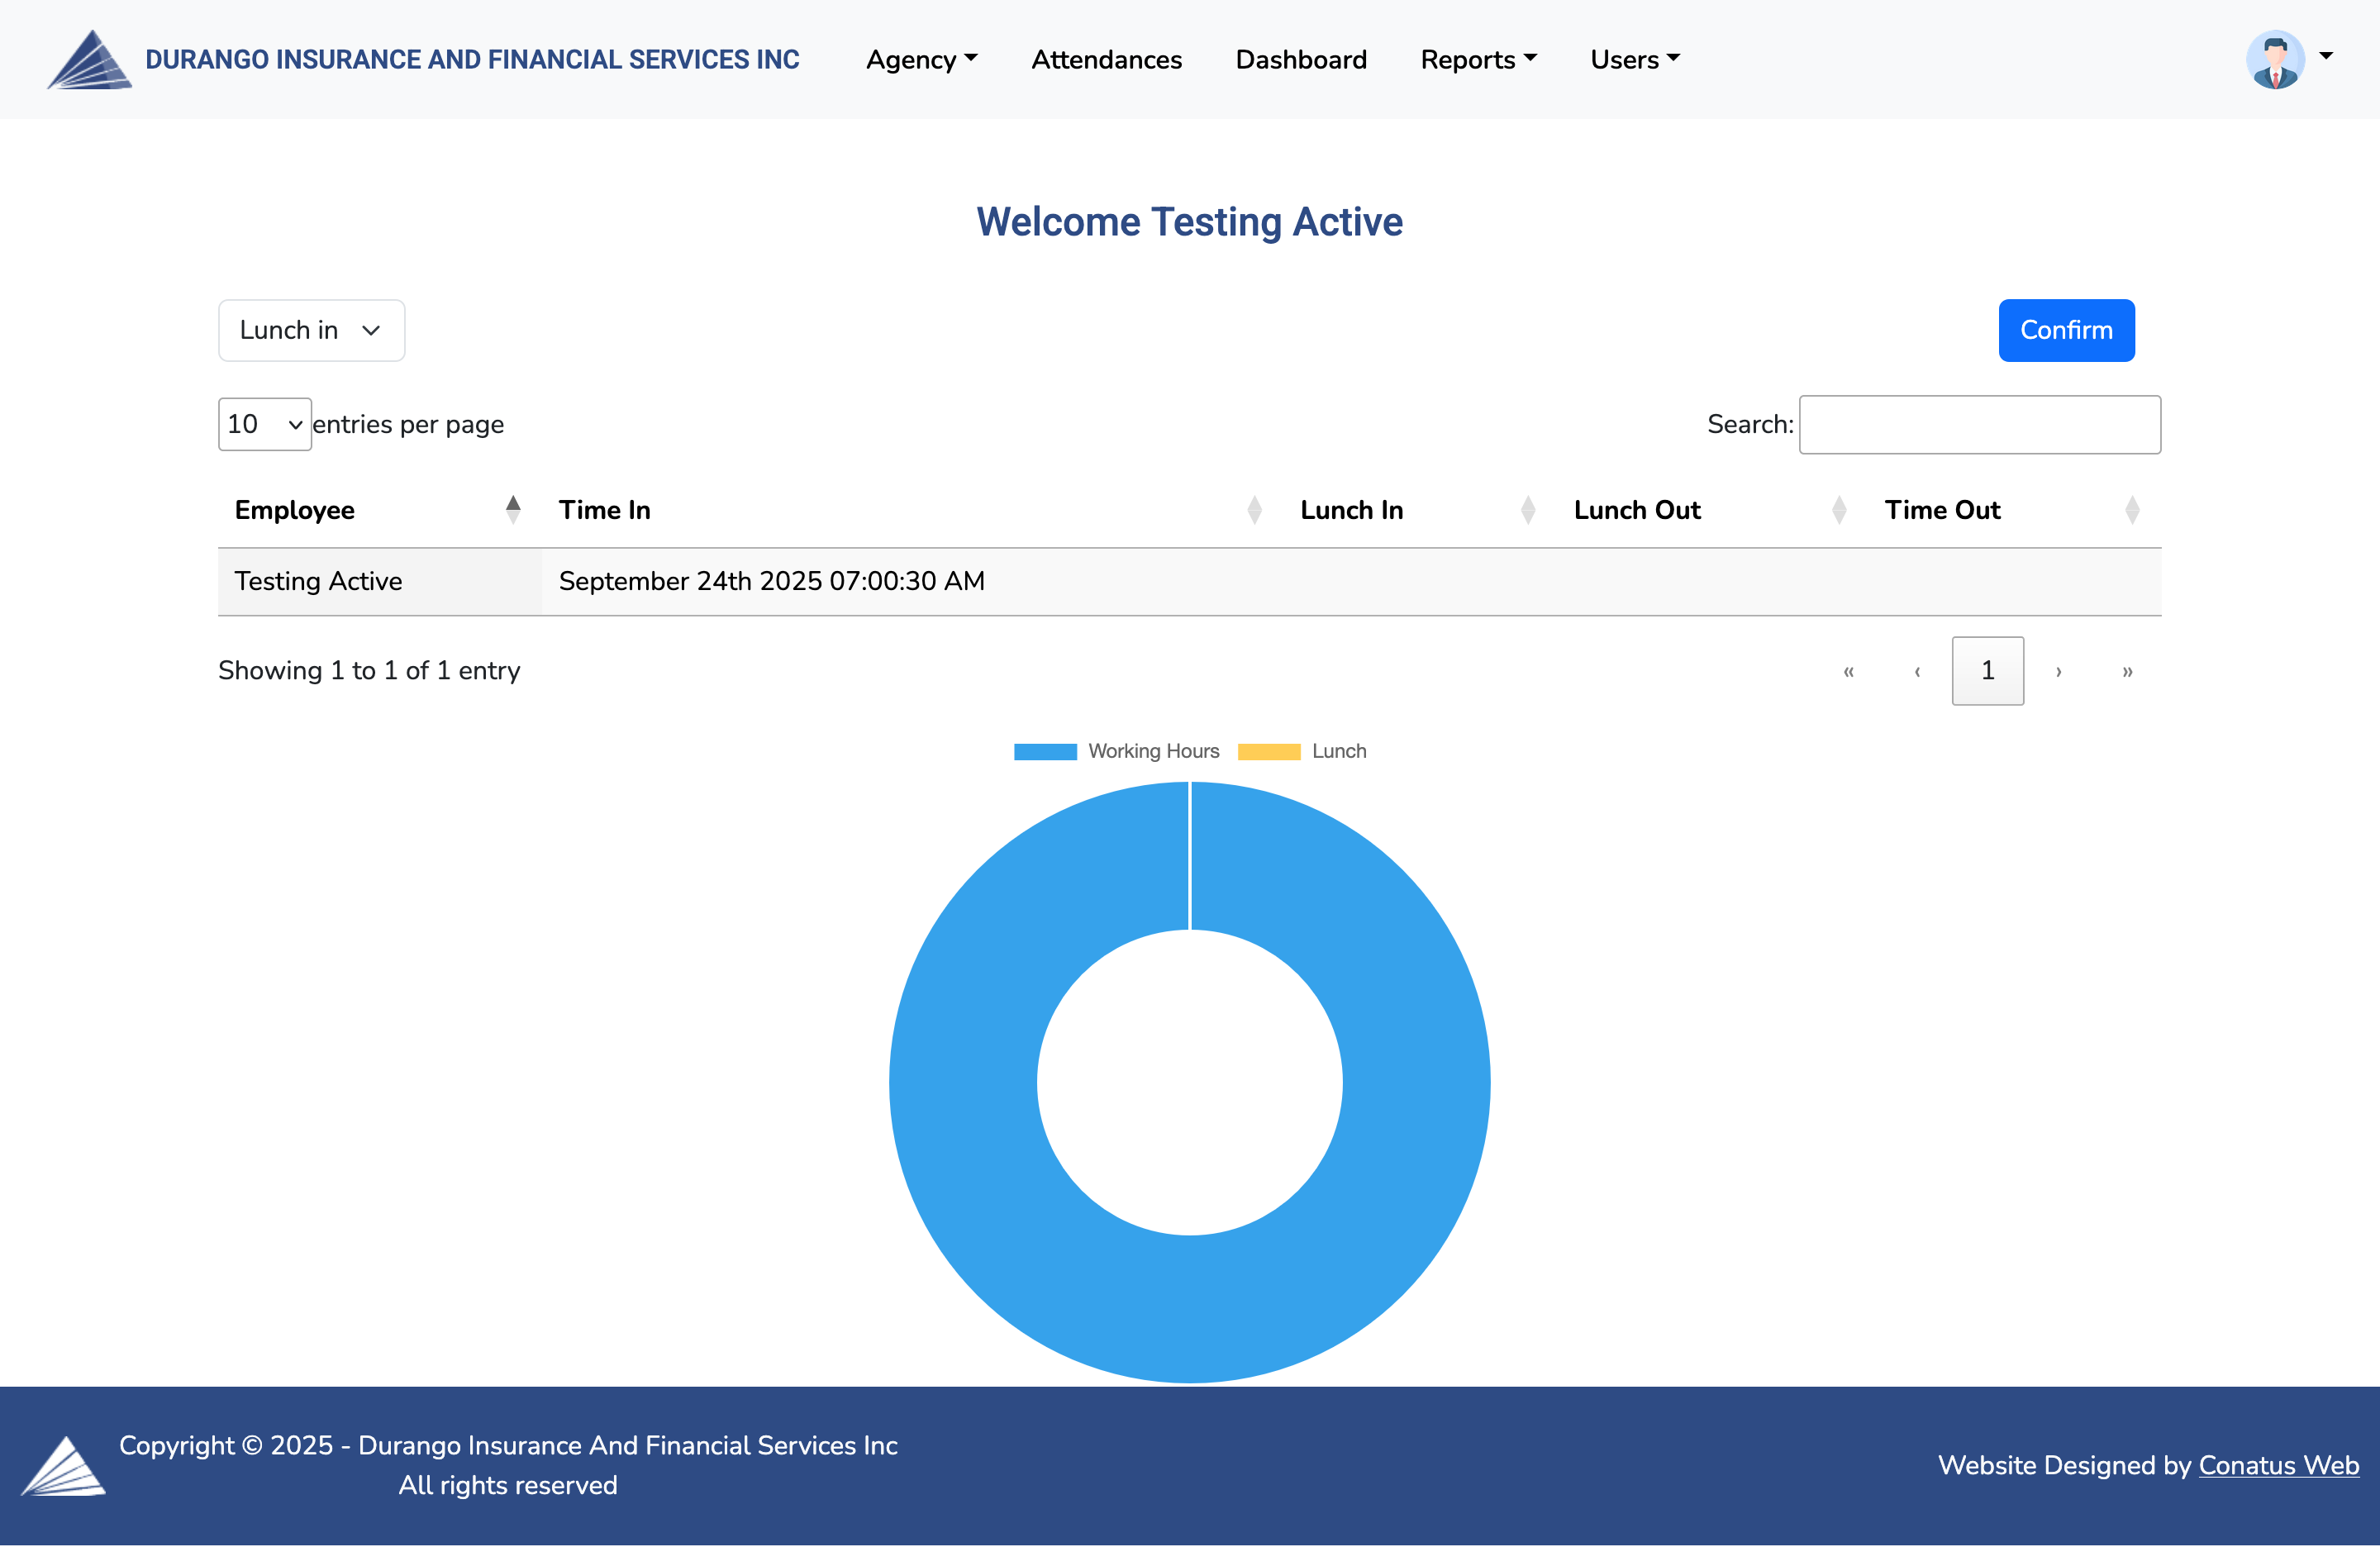Toggle Lunch legend in chart
The width and height of the screenshot is (2380, 1547).
pos(1303,751)
